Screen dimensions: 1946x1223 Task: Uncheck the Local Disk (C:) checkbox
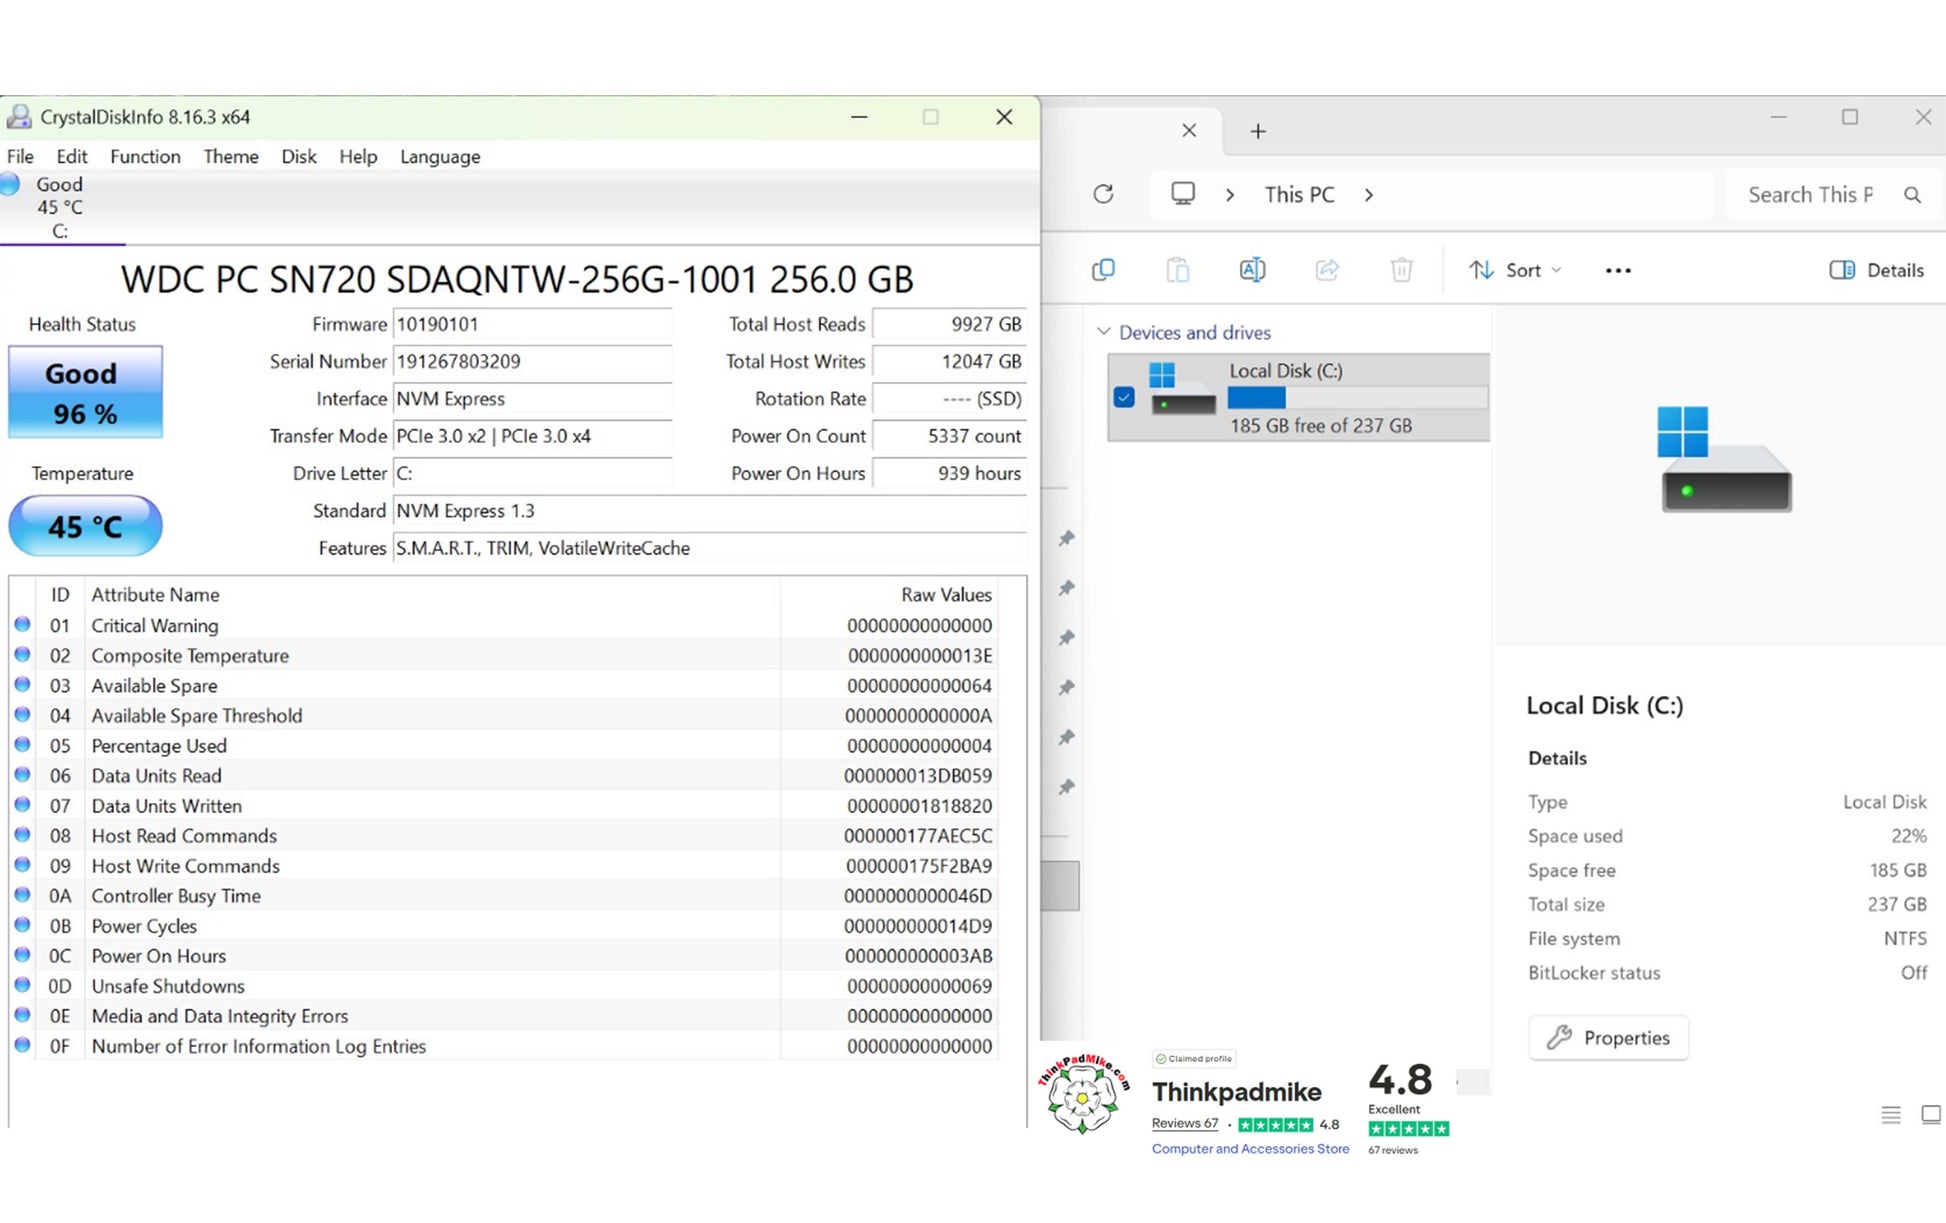coord(1124,397)
